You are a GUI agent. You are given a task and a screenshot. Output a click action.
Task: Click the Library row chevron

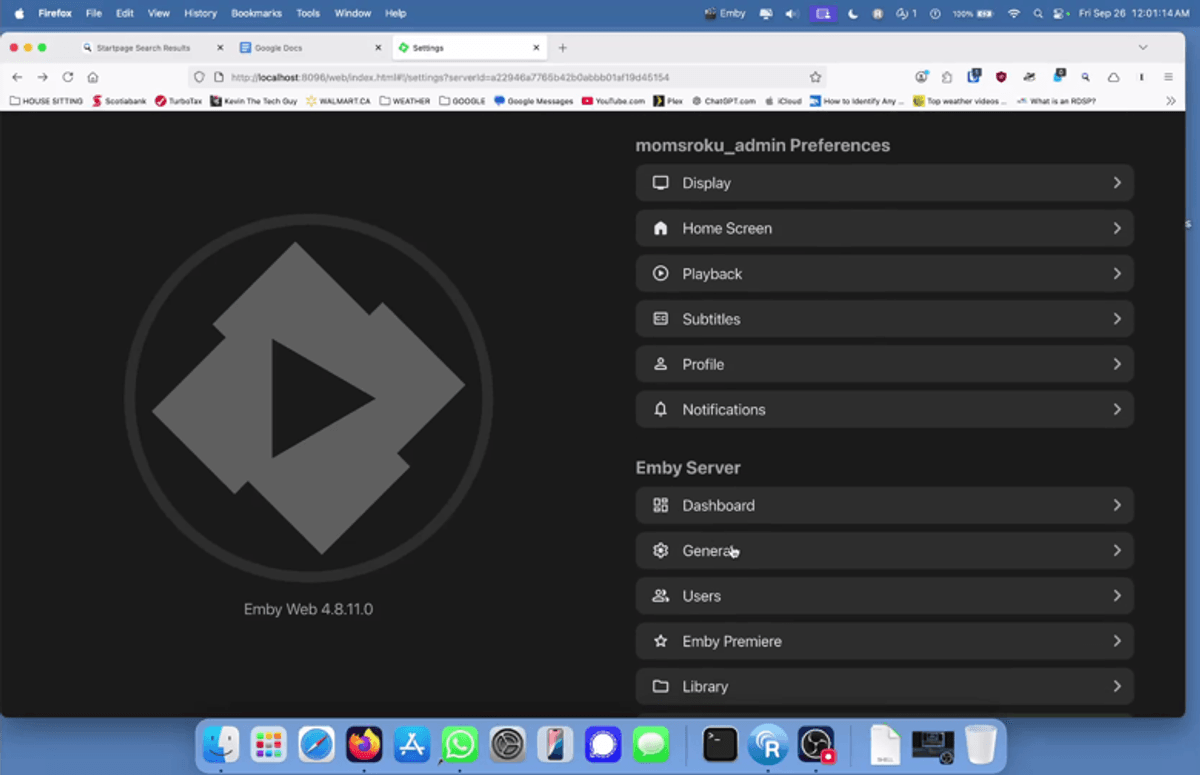(x=1116, y=687)
